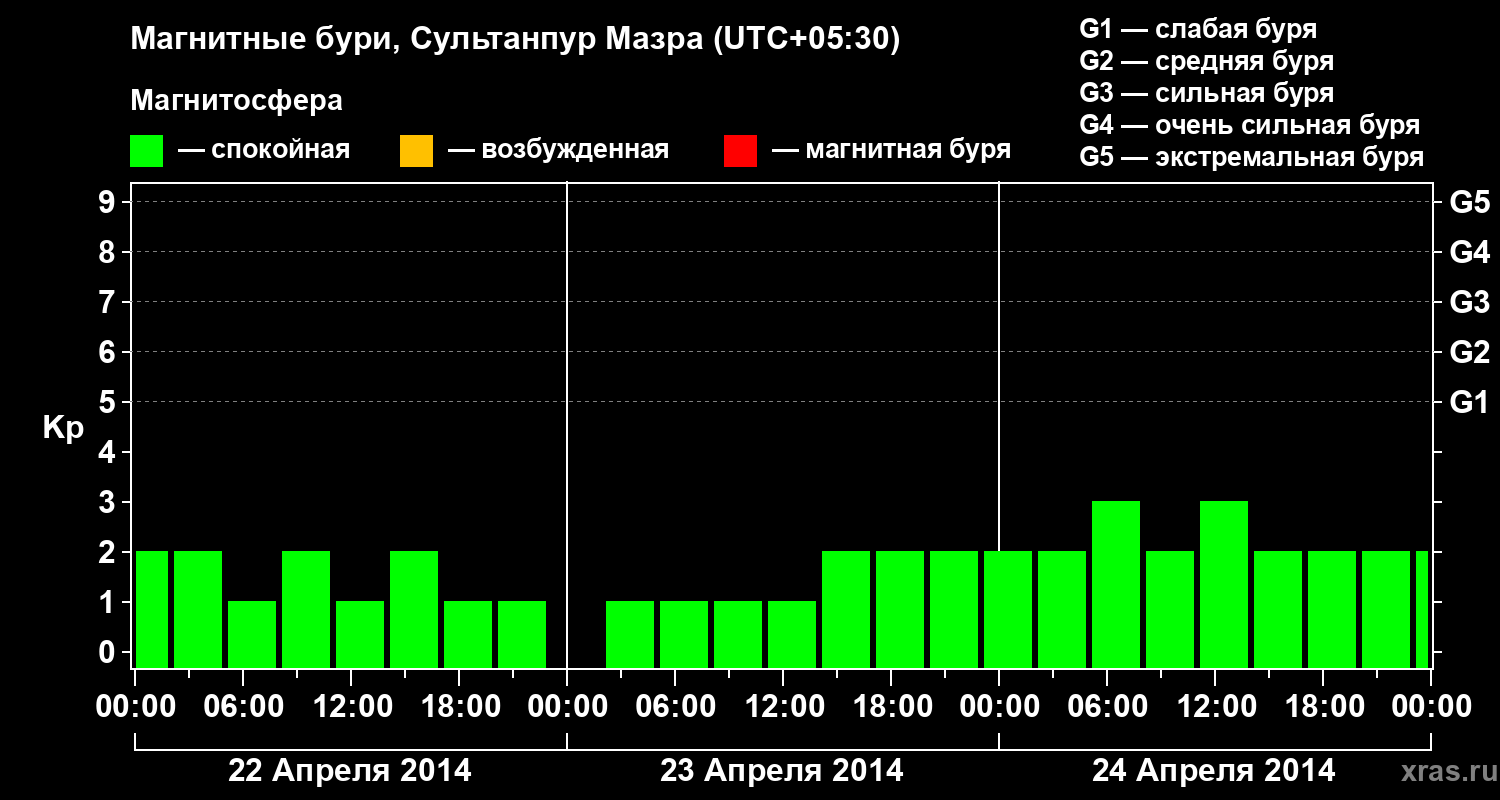Click '06:00' tick label under 24 April
The image size is (1500, 800).
pos(1106,707)
